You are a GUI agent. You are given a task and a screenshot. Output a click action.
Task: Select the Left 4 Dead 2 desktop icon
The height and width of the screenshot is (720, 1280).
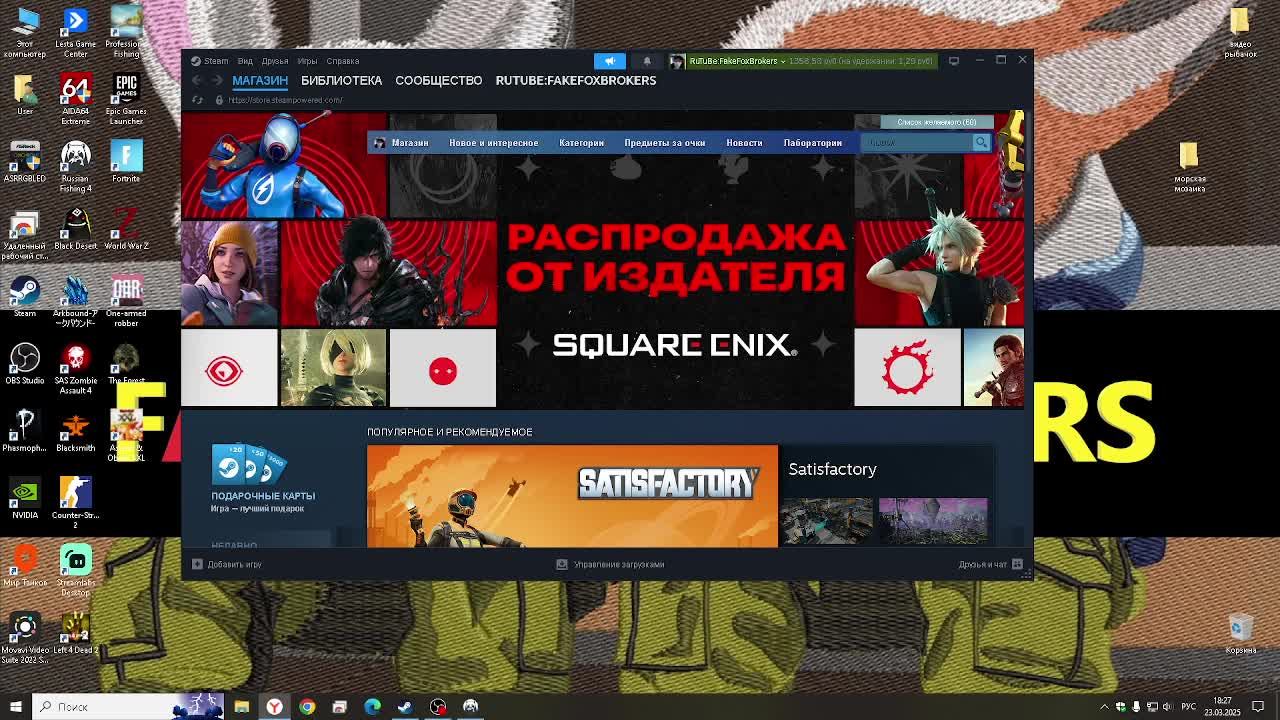coord(75,634)
